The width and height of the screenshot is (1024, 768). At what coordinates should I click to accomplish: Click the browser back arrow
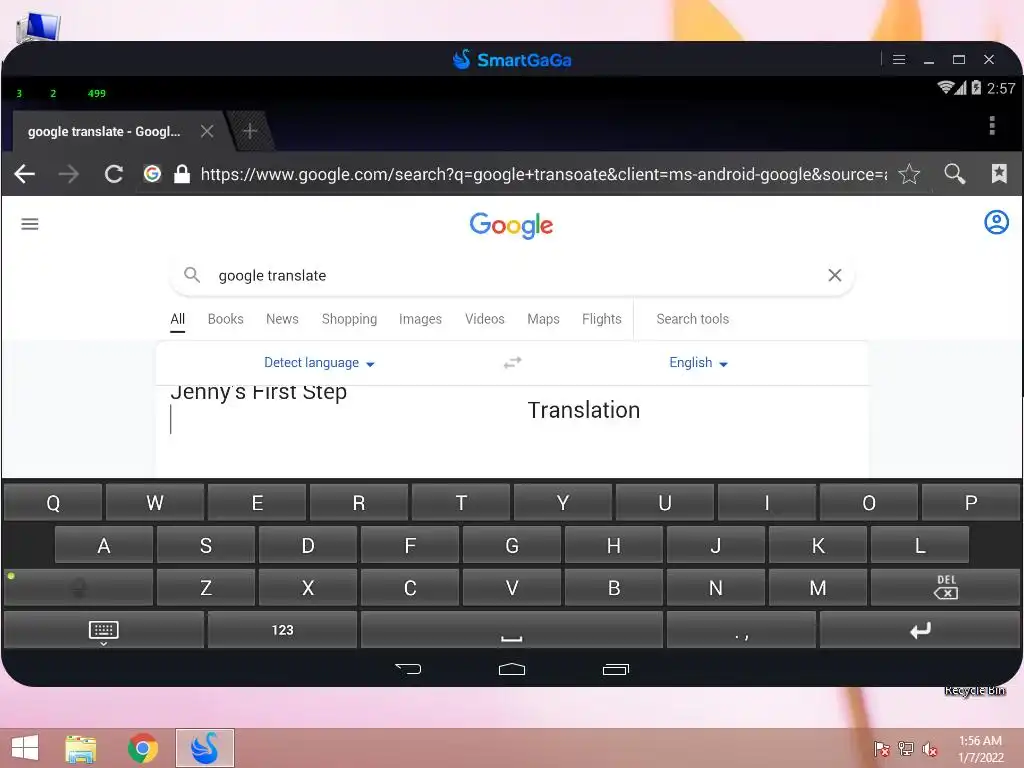click(25, 174)
